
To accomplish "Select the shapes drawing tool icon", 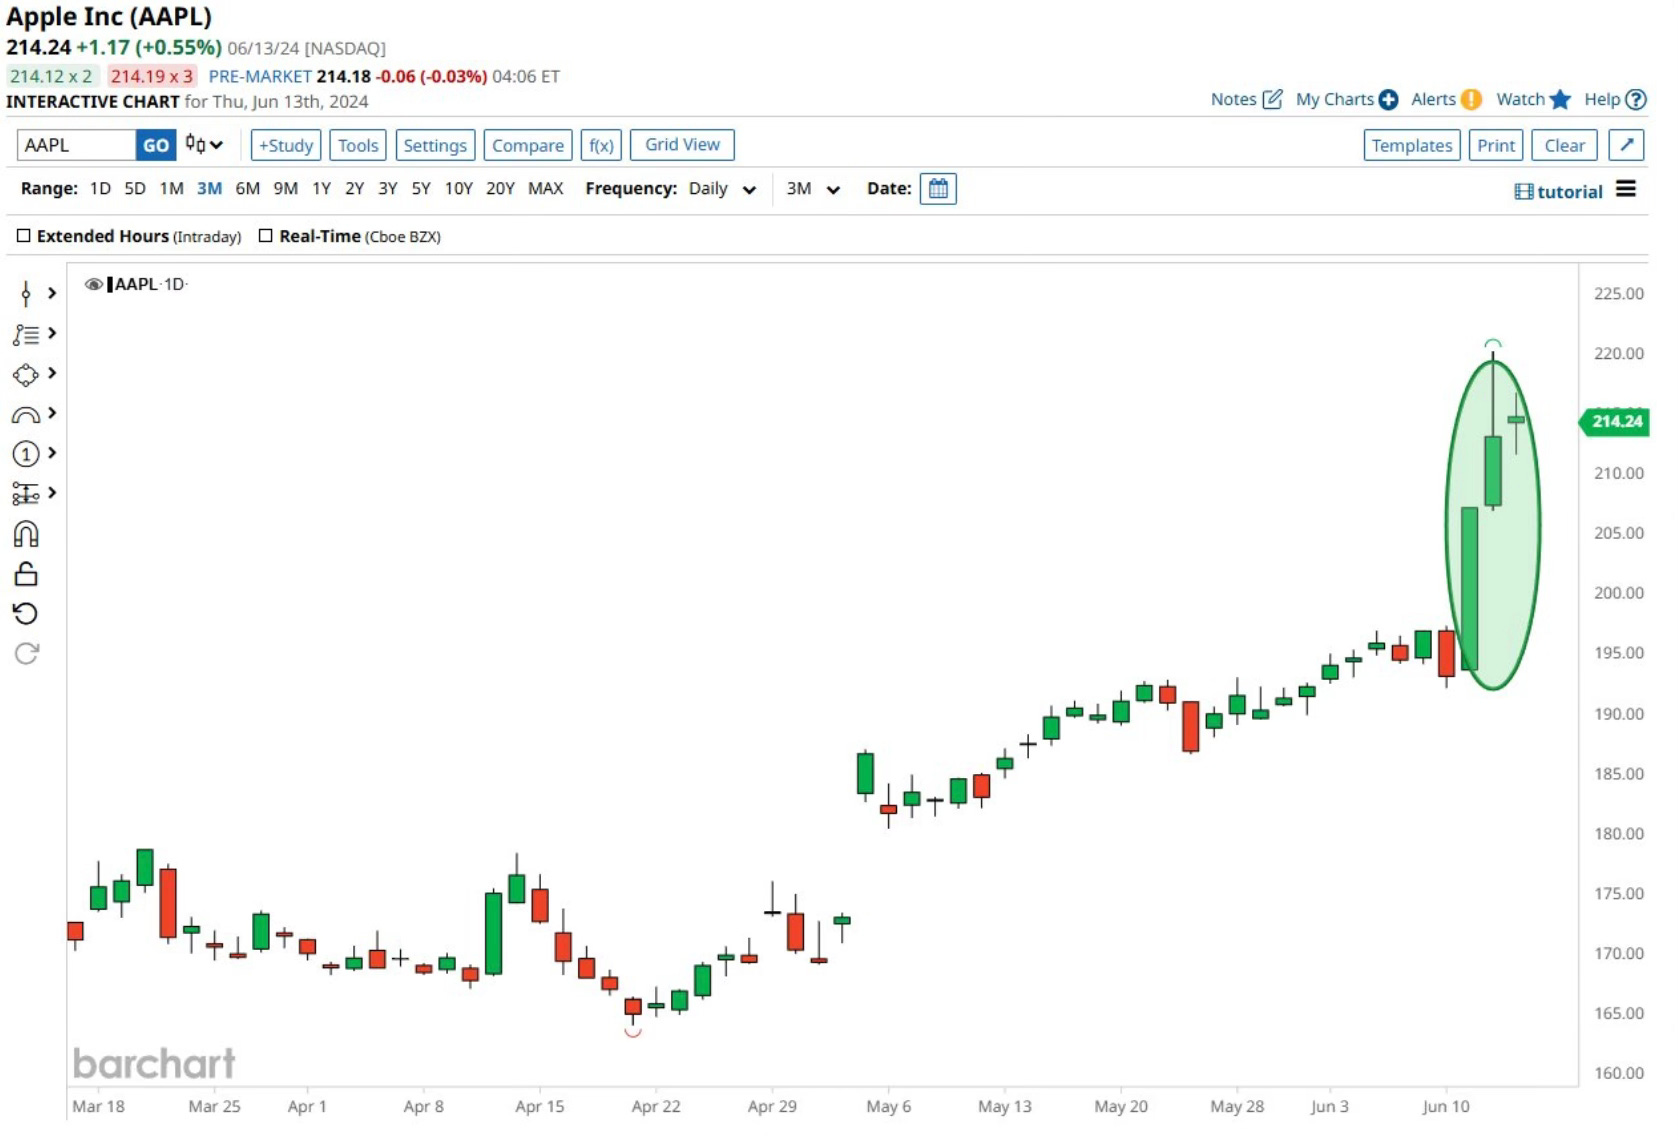I will tap(26, 374).
